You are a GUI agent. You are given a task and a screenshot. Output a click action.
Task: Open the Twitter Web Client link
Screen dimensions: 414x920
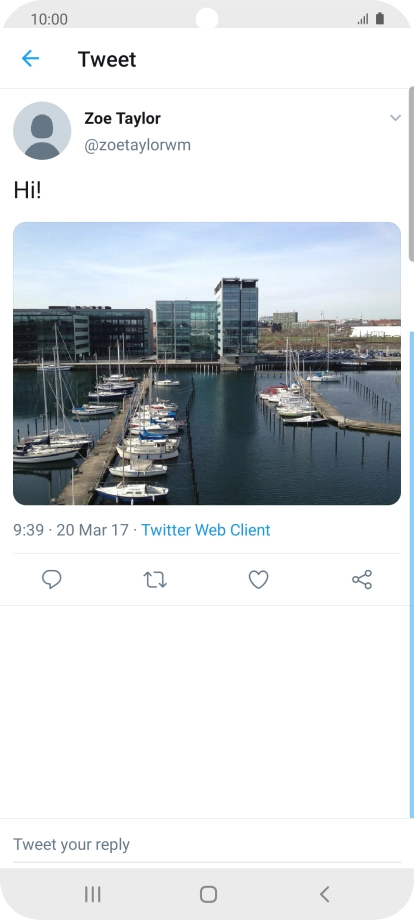[x=206, y=530]
